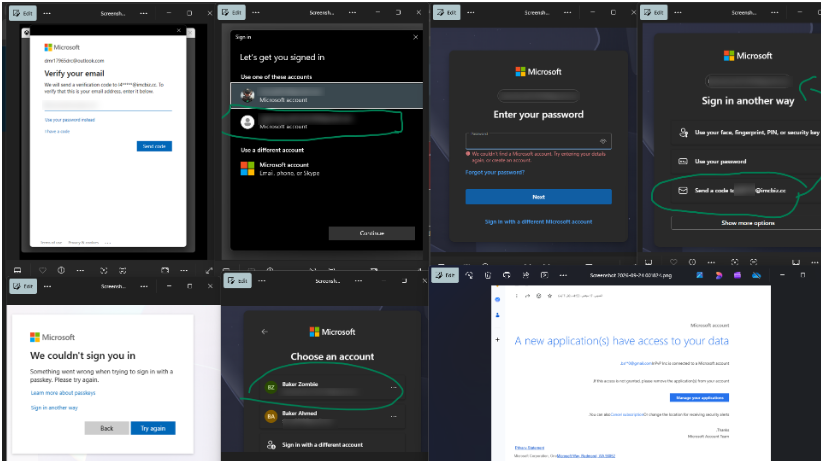Click the Screenshot file name in email window title
The image size is (821, 461).
630,275
